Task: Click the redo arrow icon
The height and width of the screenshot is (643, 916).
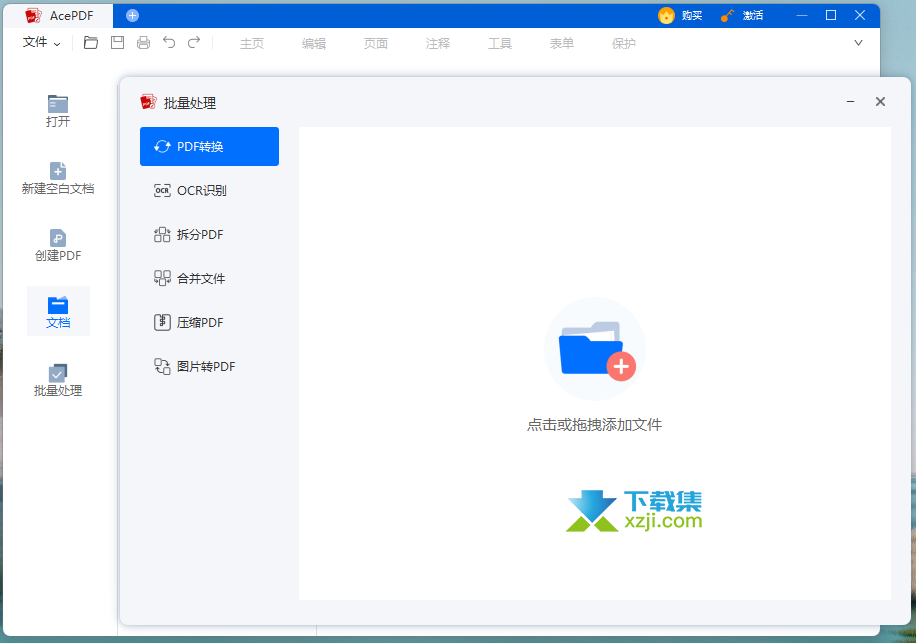Action: tap(194, 43)
